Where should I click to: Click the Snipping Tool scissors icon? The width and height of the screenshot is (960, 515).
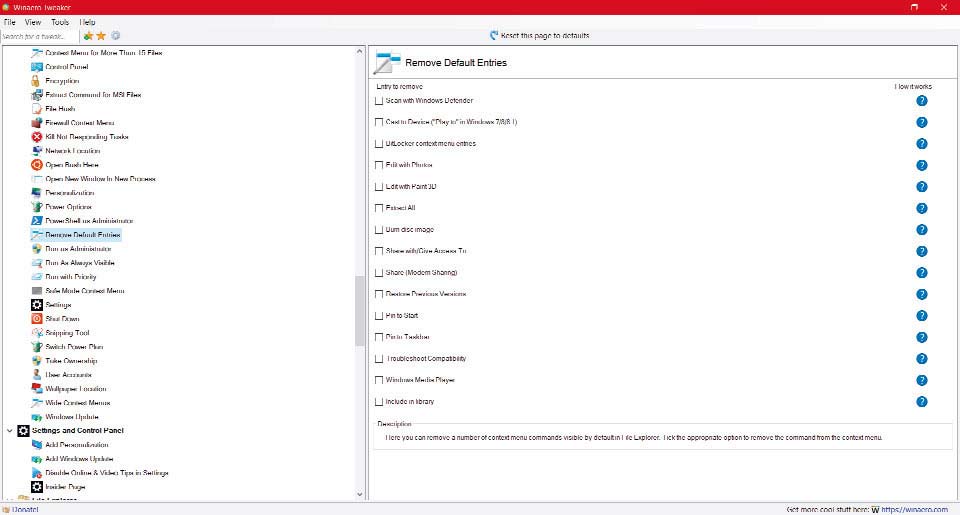click(x=37, y=333)
